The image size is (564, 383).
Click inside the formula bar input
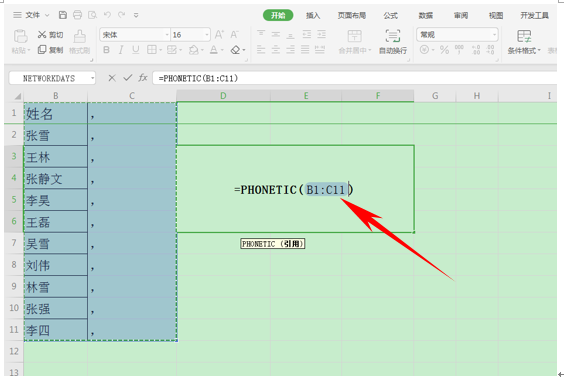354,78
